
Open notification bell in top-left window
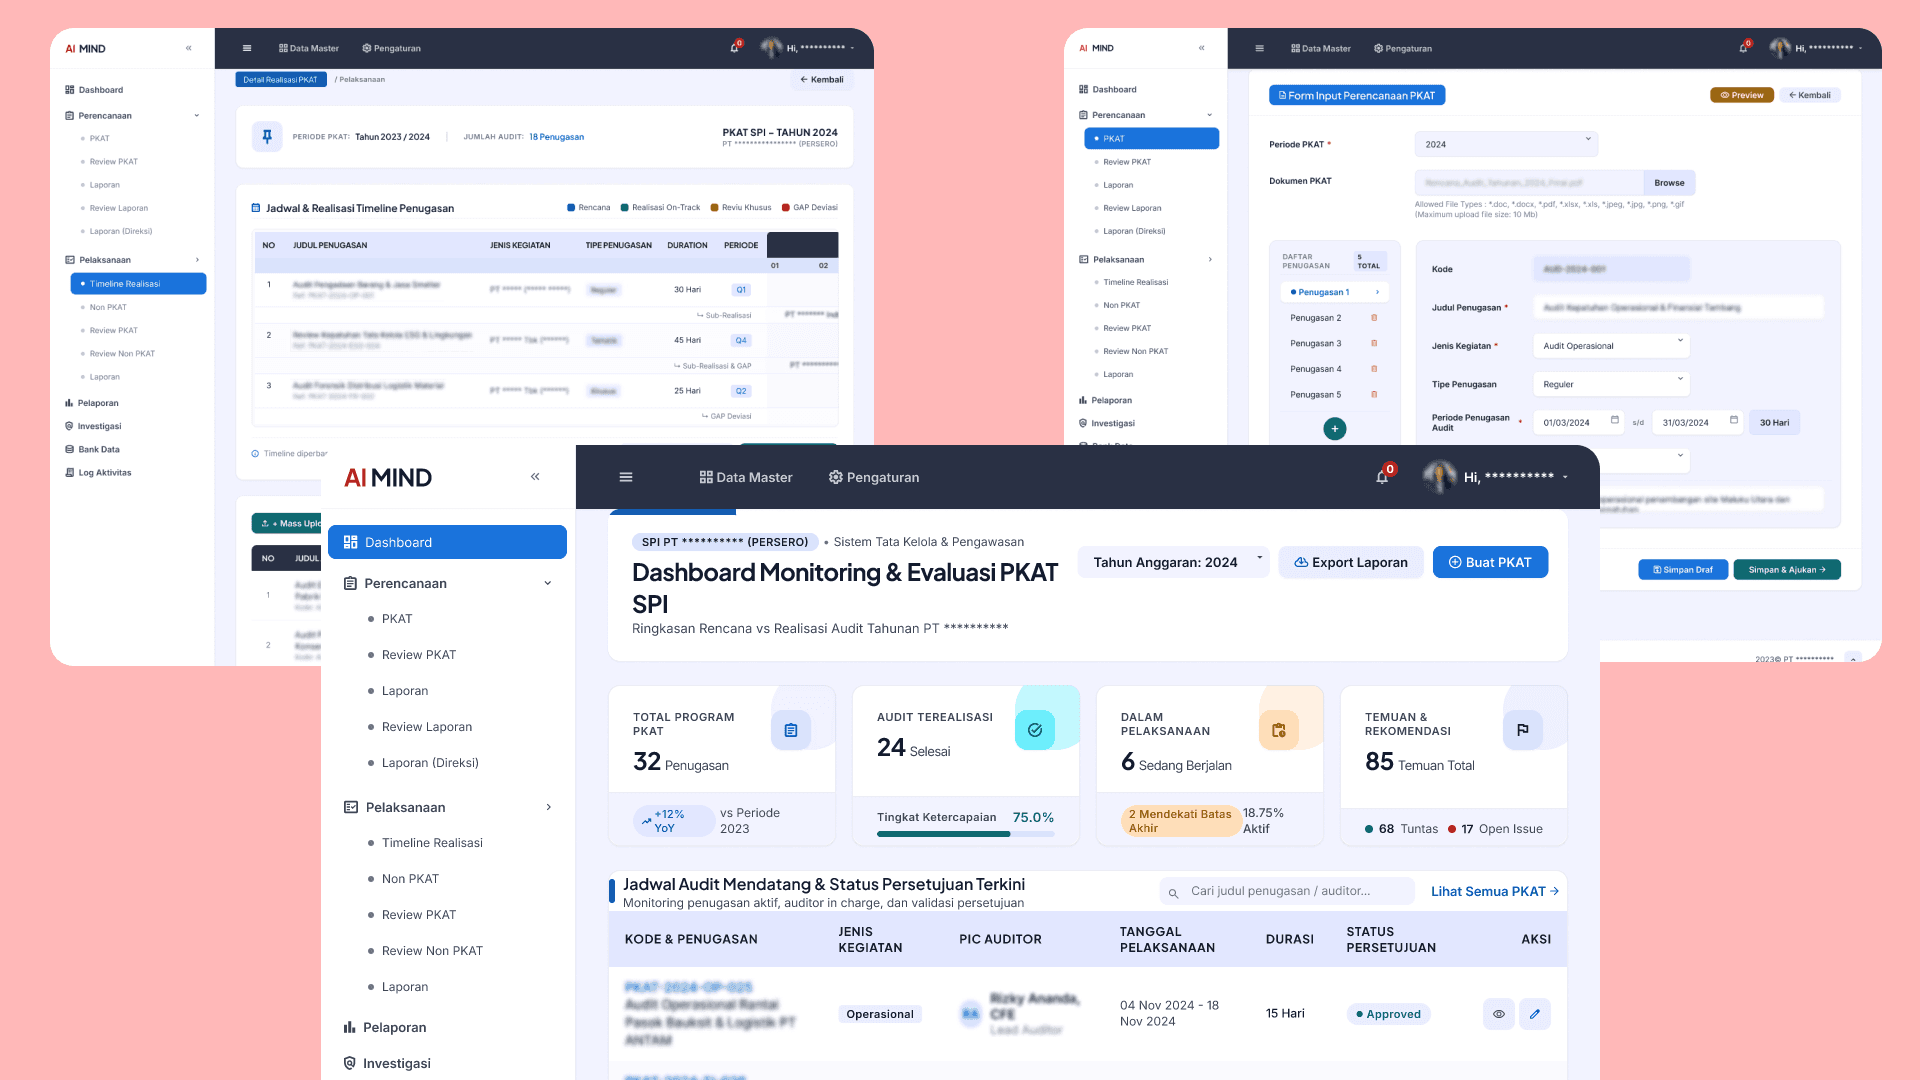[x=735, y=48]
